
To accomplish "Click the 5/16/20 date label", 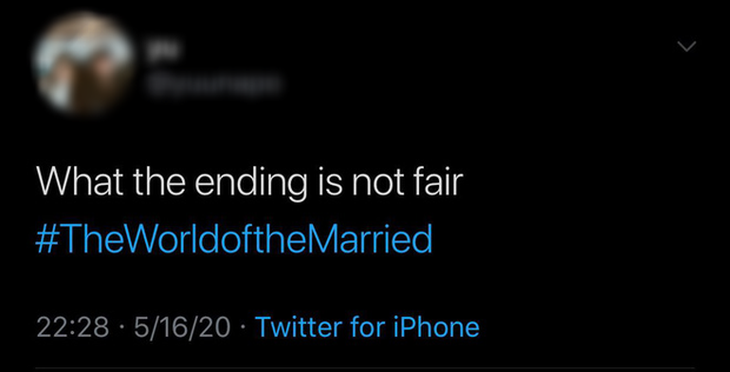I will pos(182,327).
